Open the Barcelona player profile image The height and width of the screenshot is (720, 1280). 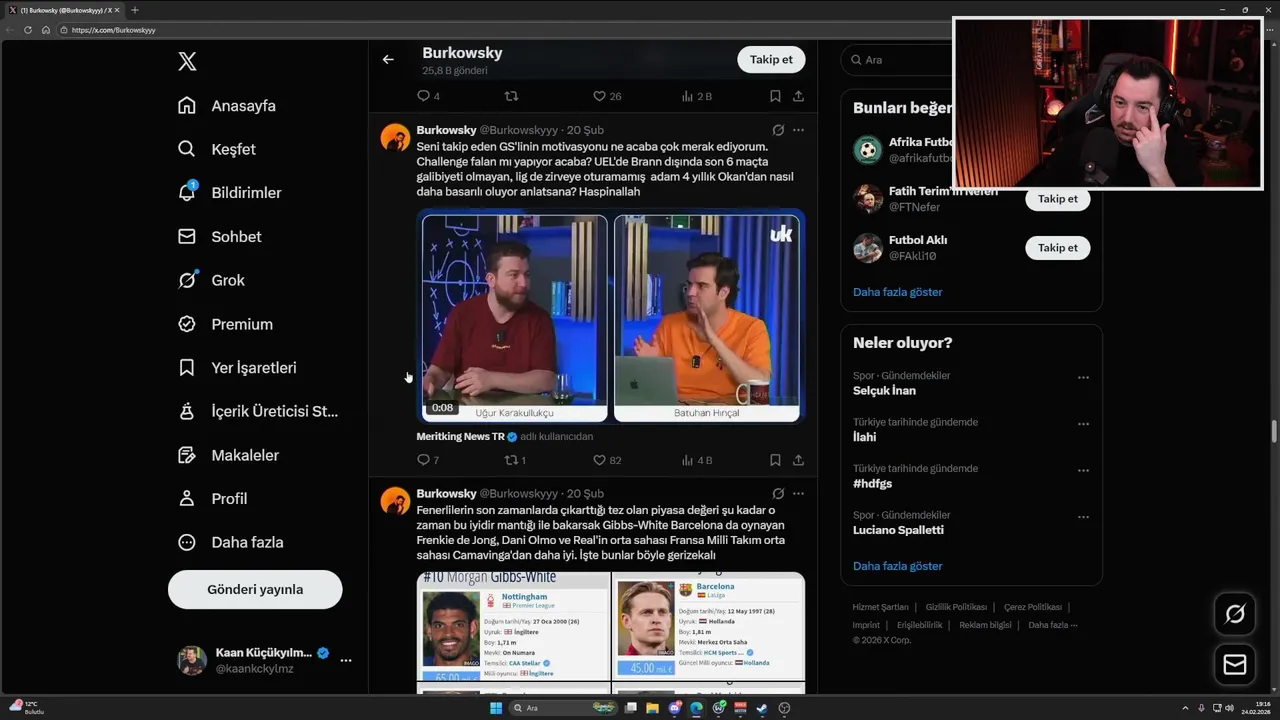(708, 626)
